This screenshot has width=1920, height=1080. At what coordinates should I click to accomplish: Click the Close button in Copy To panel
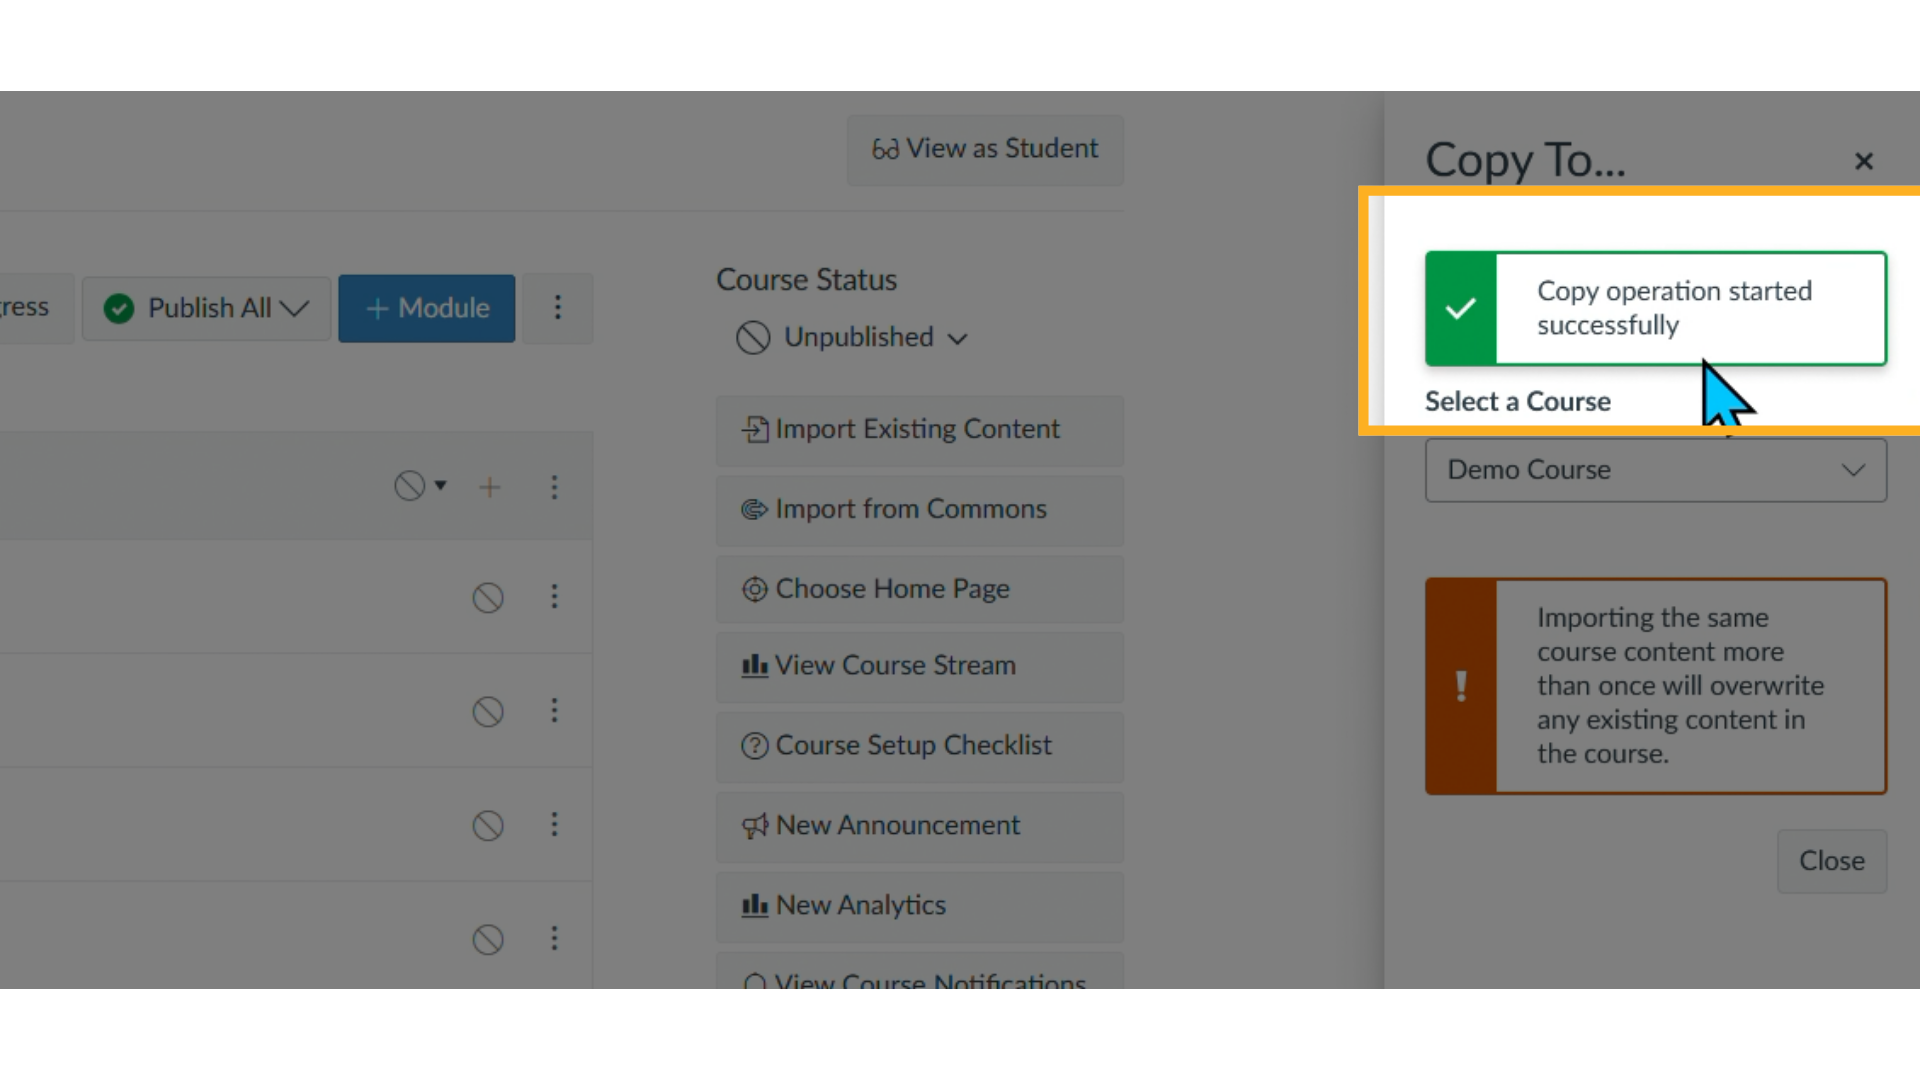point(1831,861)
